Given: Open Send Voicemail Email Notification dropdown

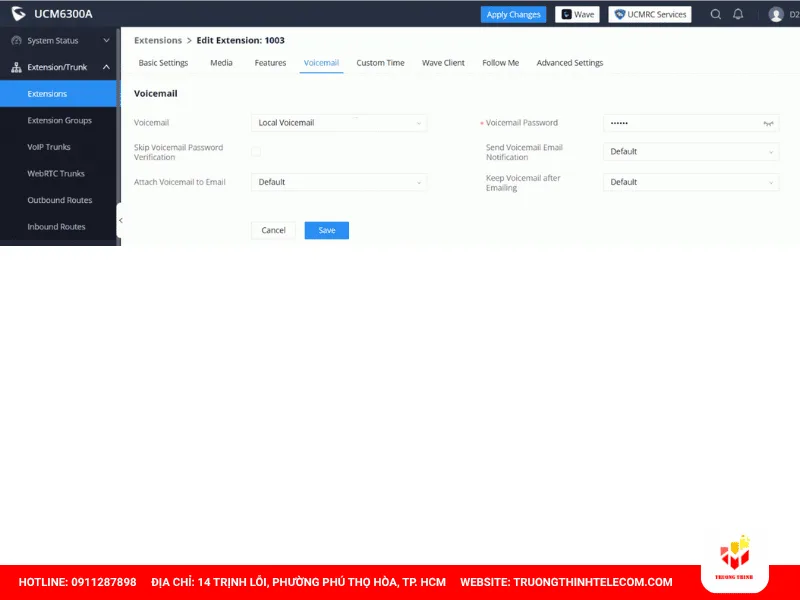Looking at the screenshot, I should 691,152.
